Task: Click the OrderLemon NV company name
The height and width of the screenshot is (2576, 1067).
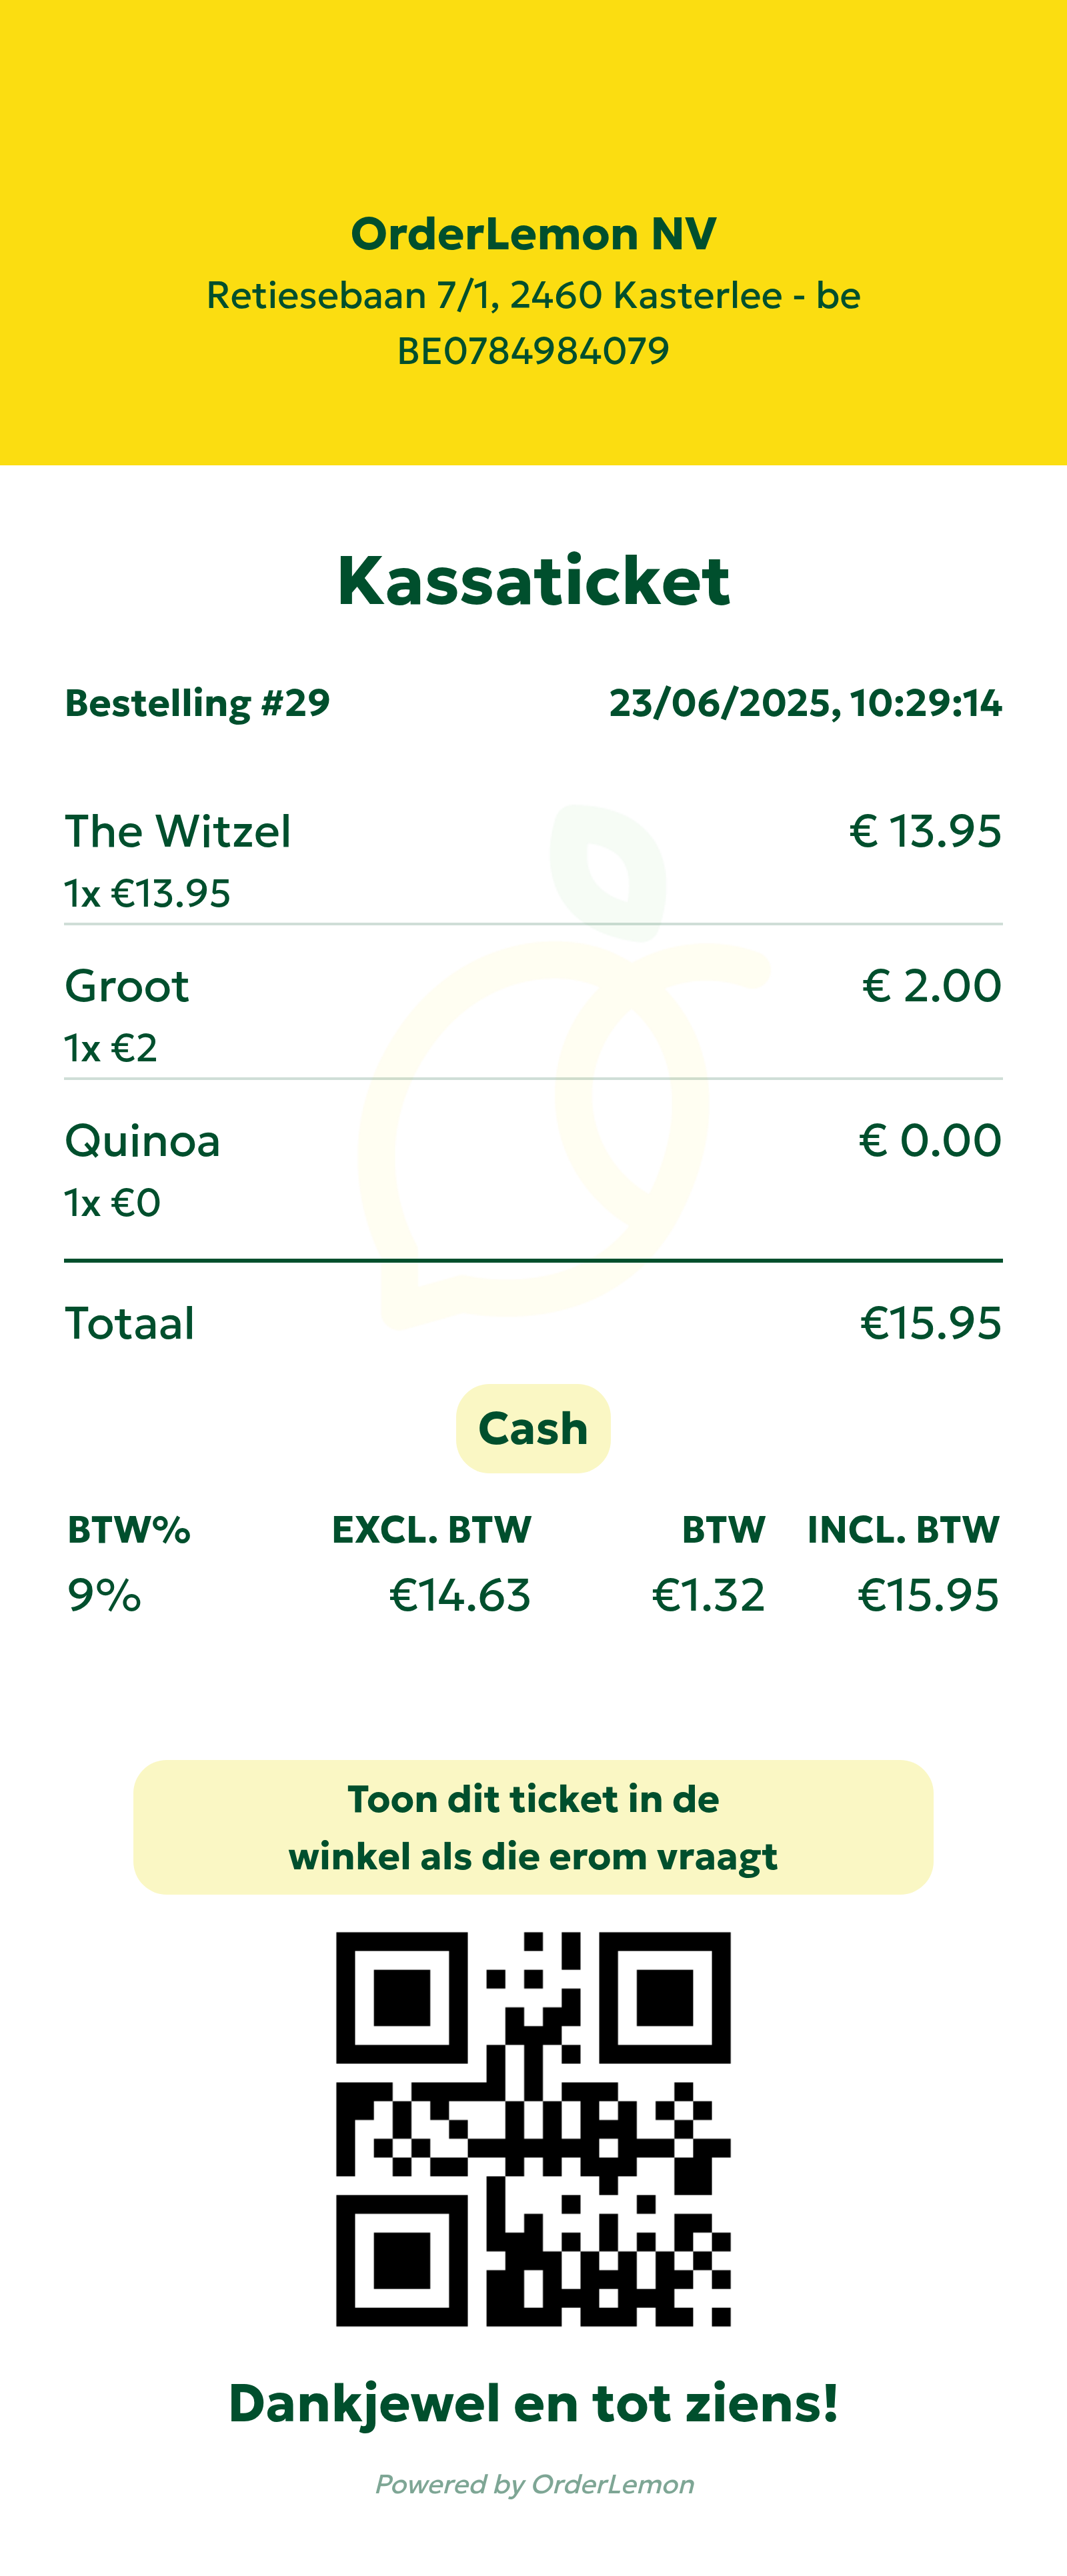Action: point(533,234)
